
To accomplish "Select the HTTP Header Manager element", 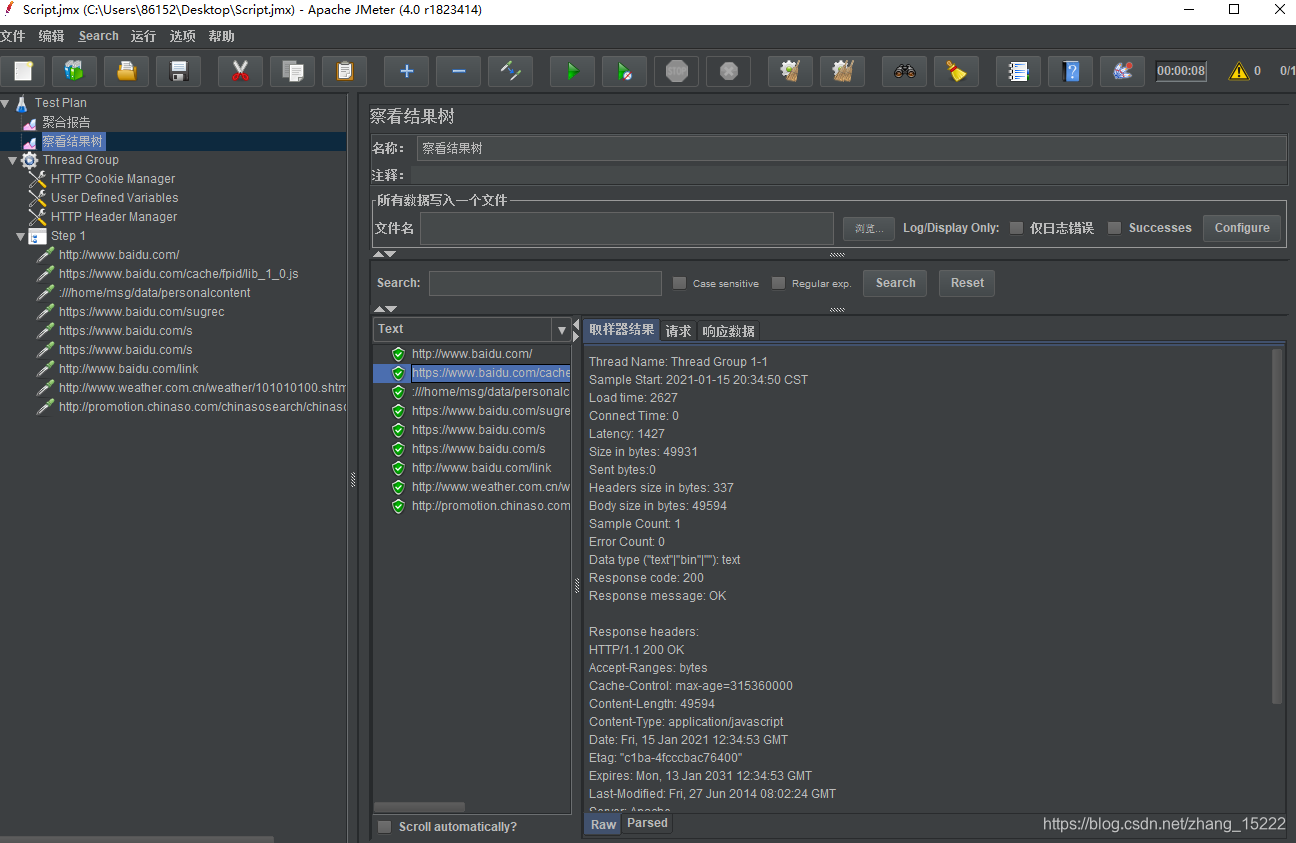I will [x=114, y=217].
